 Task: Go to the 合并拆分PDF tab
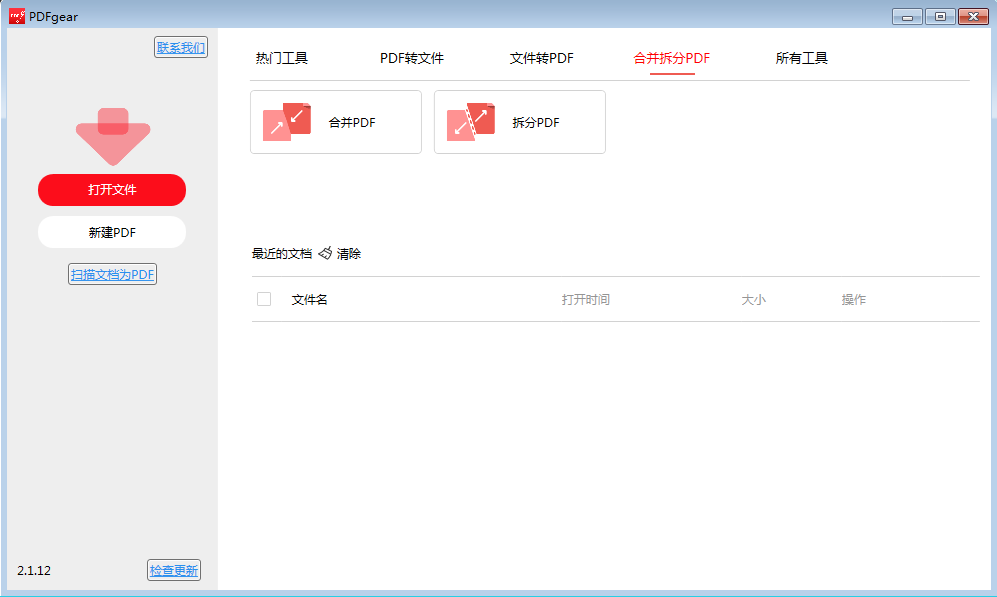tap(671, 58)
